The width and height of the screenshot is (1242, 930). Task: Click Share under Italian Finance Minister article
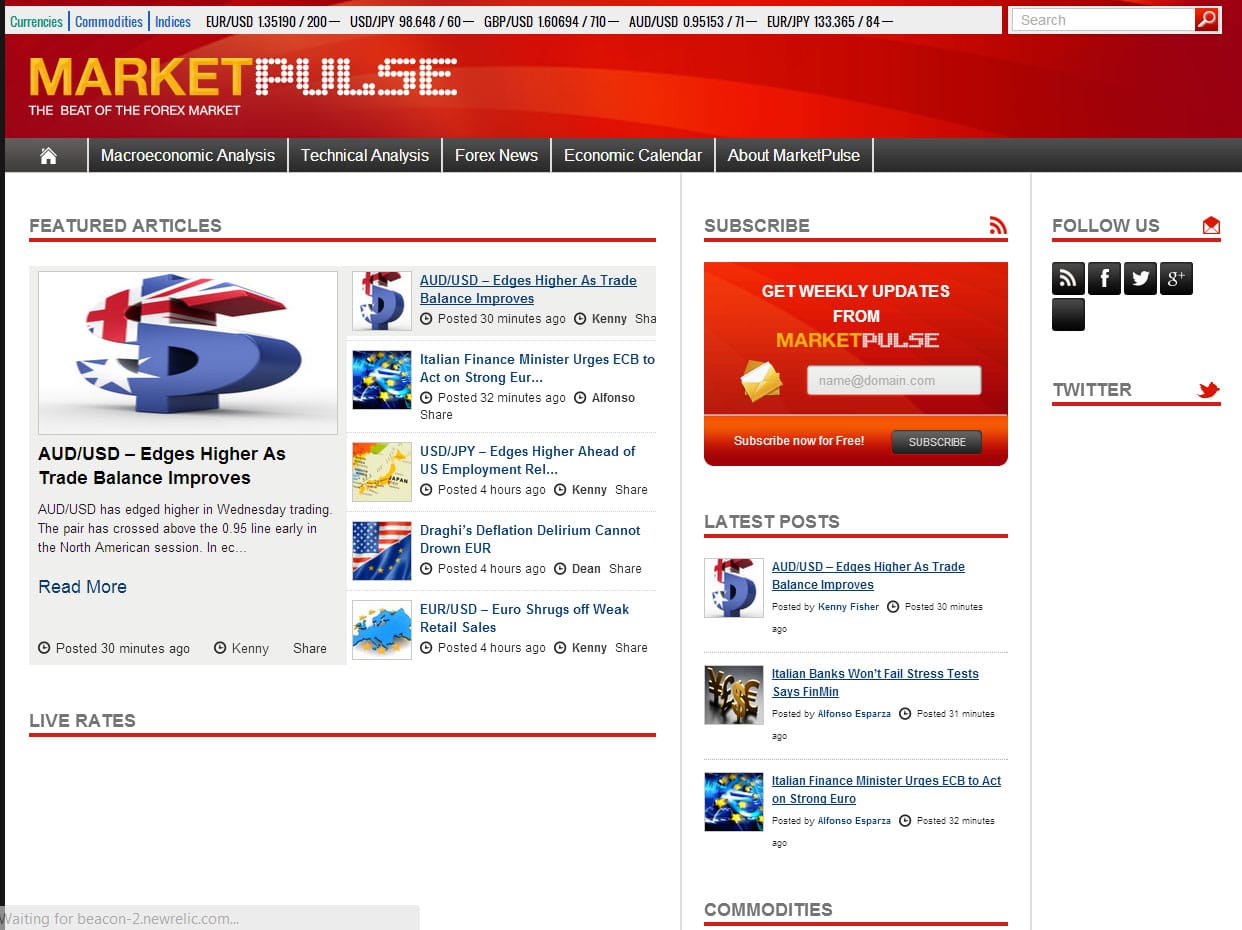click(436, 415)
